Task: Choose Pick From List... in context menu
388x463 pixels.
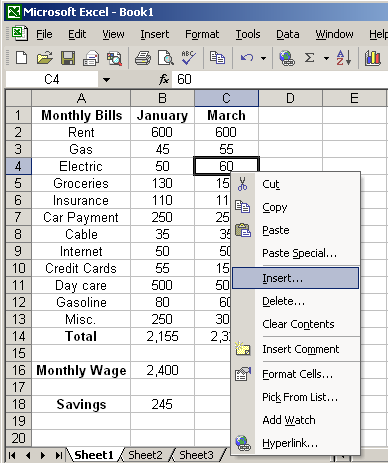Action: tap(295, 397)
